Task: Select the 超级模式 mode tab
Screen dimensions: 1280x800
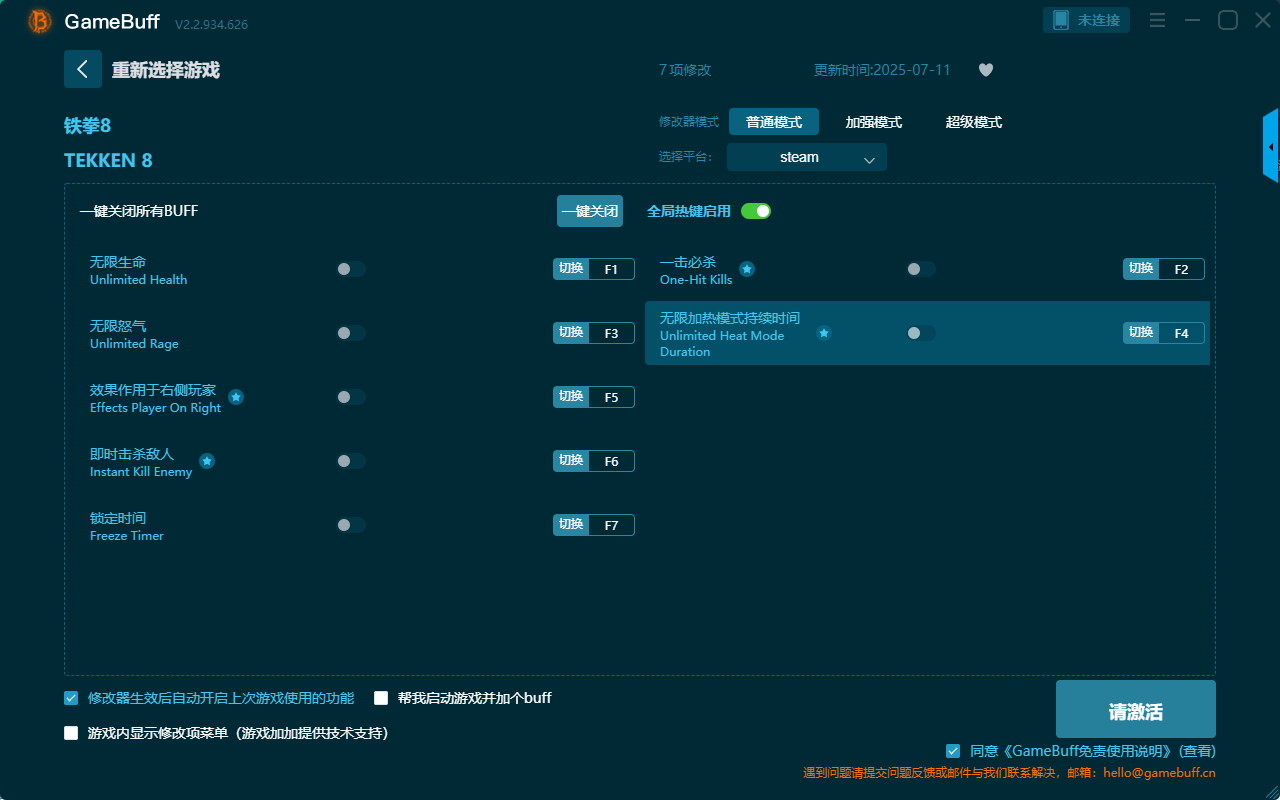Action: [973, 121]
